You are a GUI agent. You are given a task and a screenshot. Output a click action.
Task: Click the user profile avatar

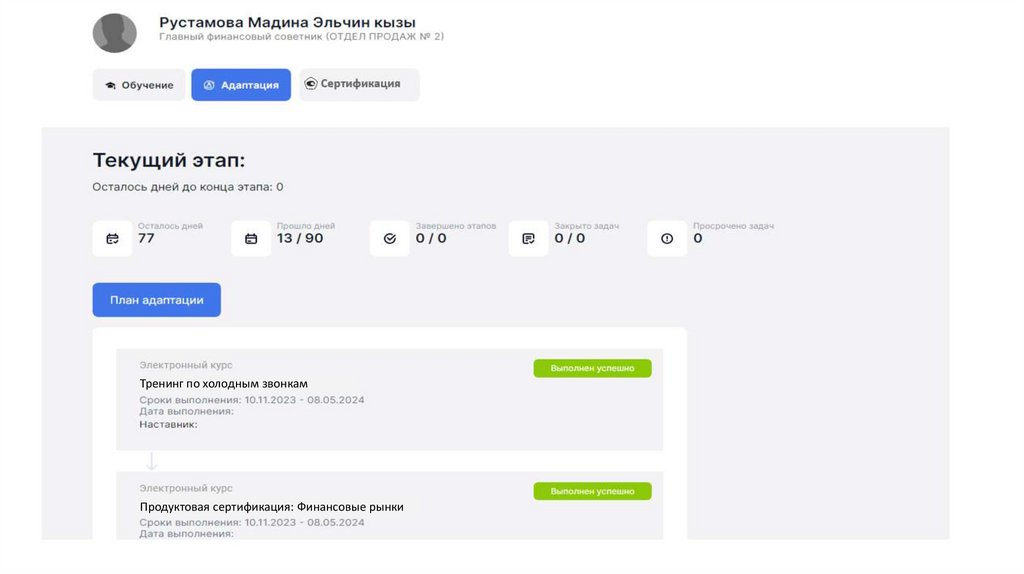point(114,33)
